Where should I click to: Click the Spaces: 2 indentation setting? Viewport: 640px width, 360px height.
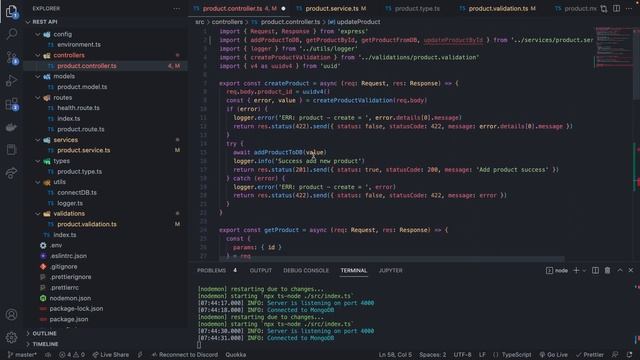[433, 355]
